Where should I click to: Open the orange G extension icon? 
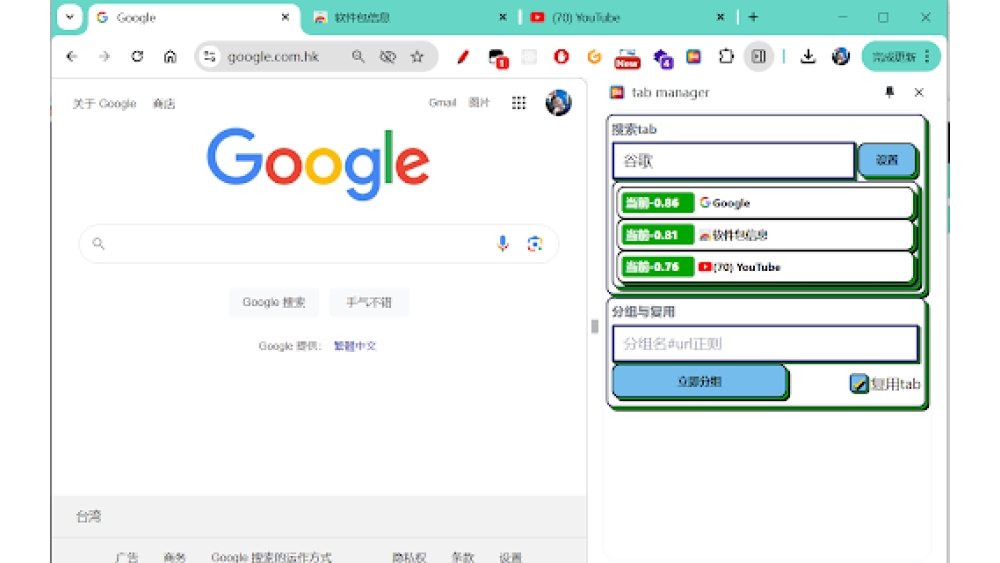point(594,57)
